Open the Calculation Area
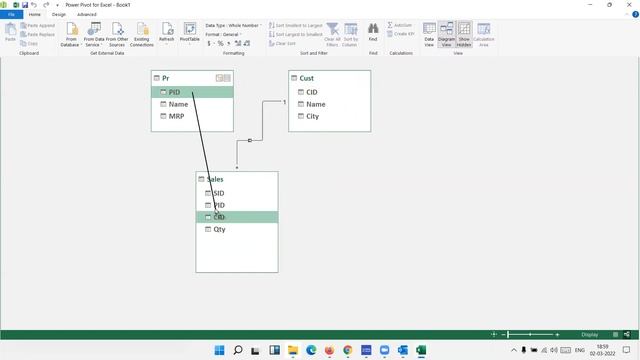640x360 pixels. coord(484,34)
